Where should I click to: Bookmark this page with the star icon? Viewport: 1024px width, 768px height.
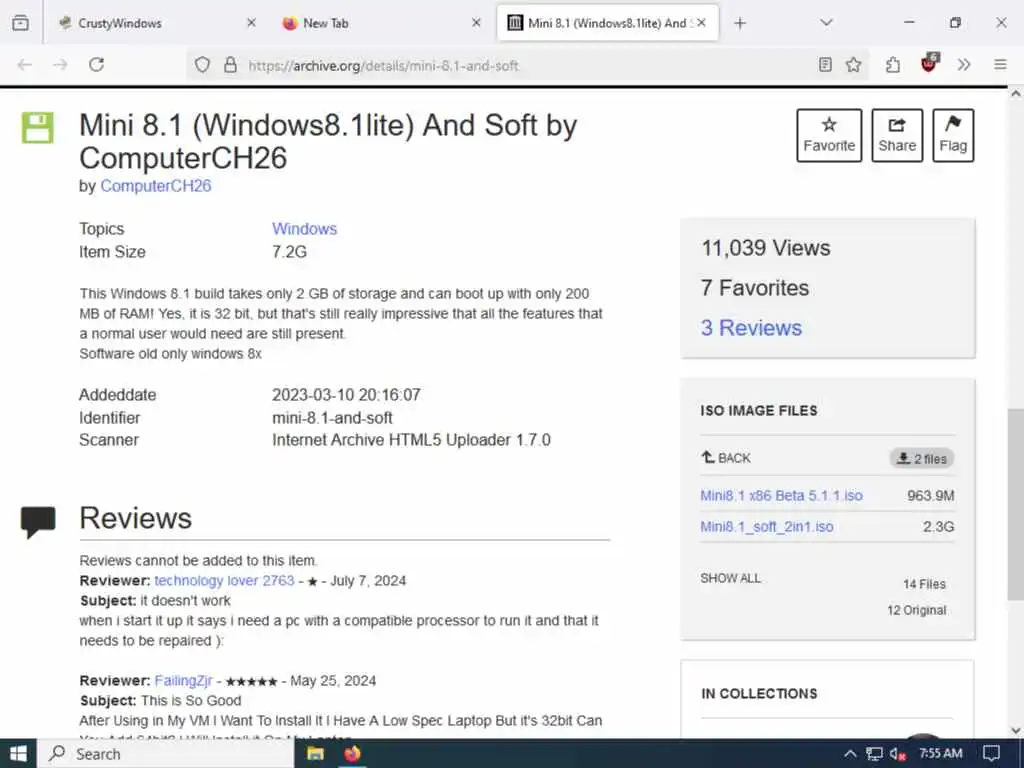(853, 65)
